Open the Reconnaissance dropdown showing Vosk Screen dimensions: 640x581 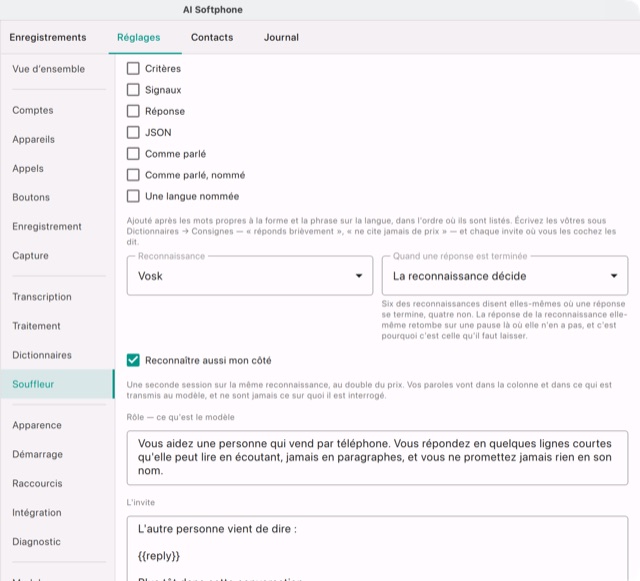click(250, 276)
